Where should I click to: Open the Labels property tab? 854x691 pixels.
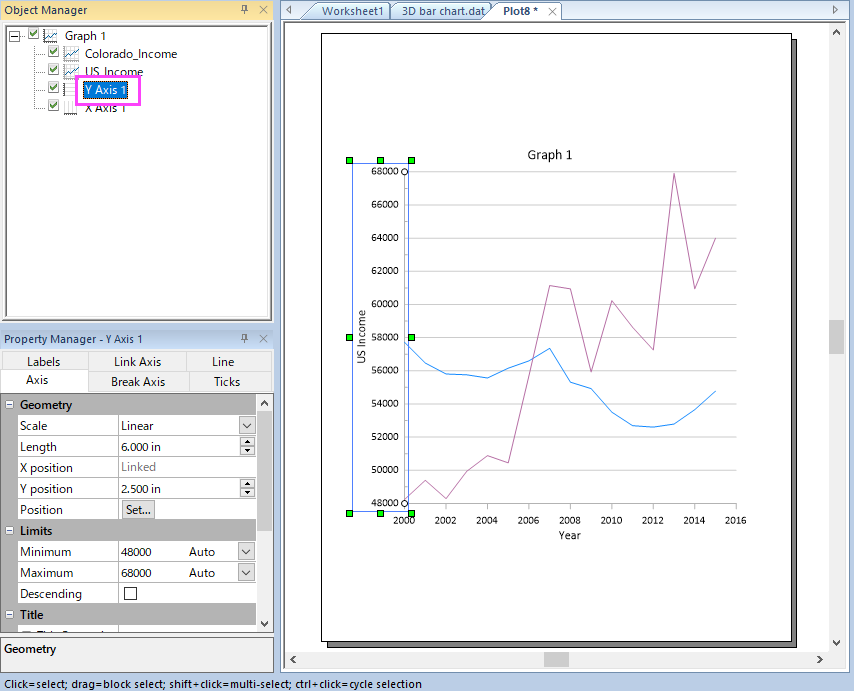[x=44, y=362]
